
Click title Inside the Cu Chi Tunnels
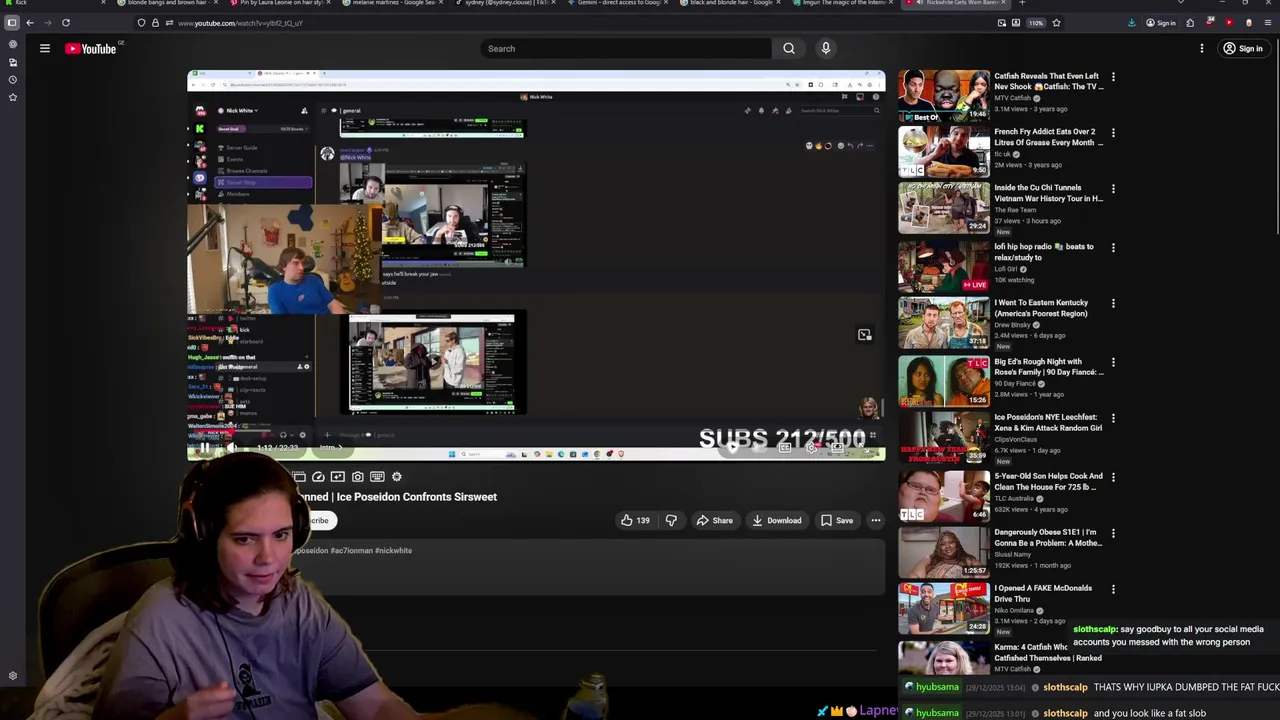tap(1048, 193)
